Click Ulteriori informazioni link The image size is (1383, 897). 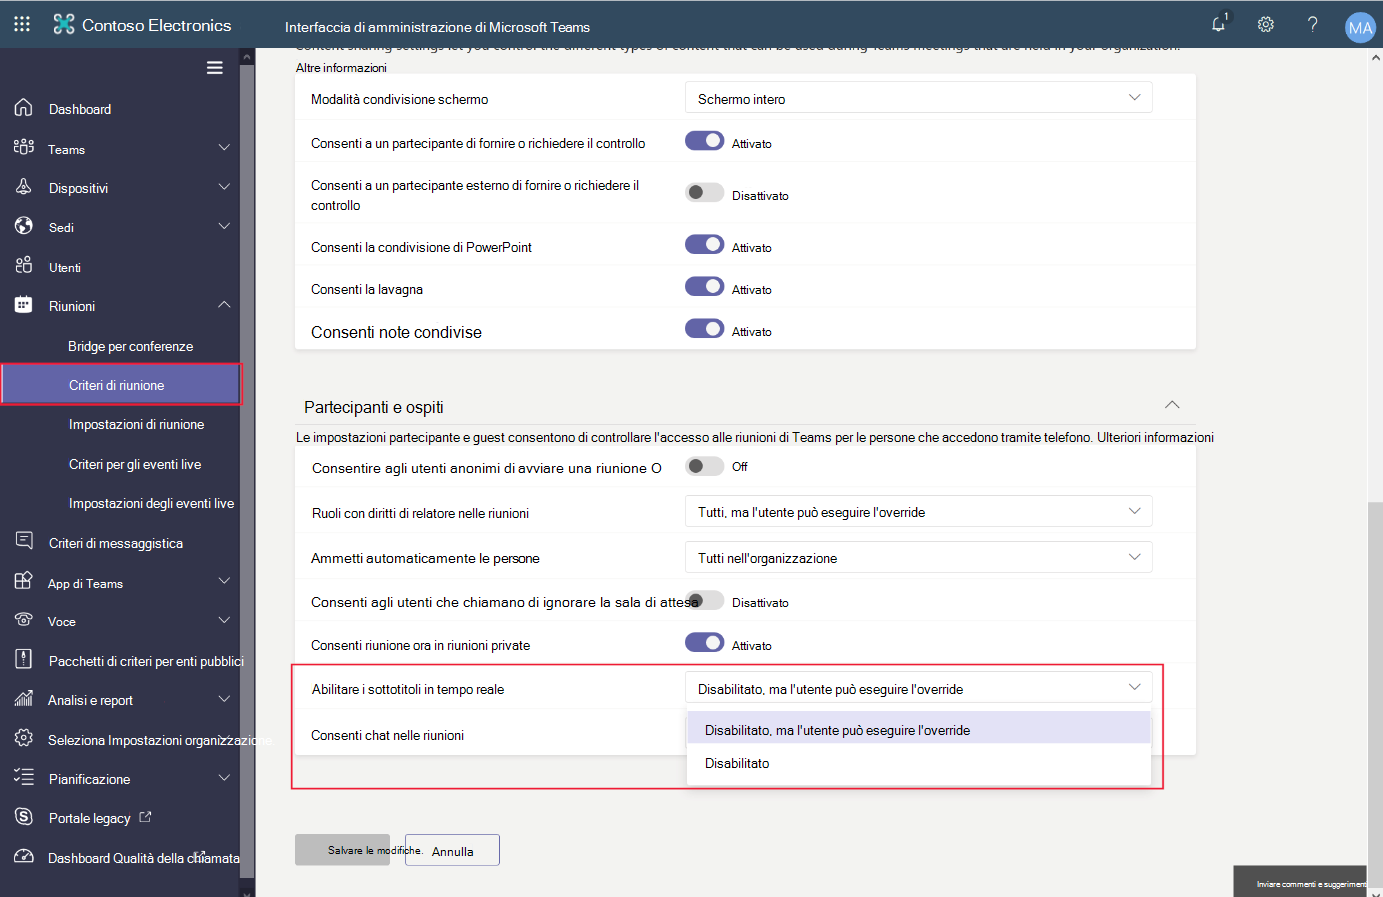(x=1155, y=437)
